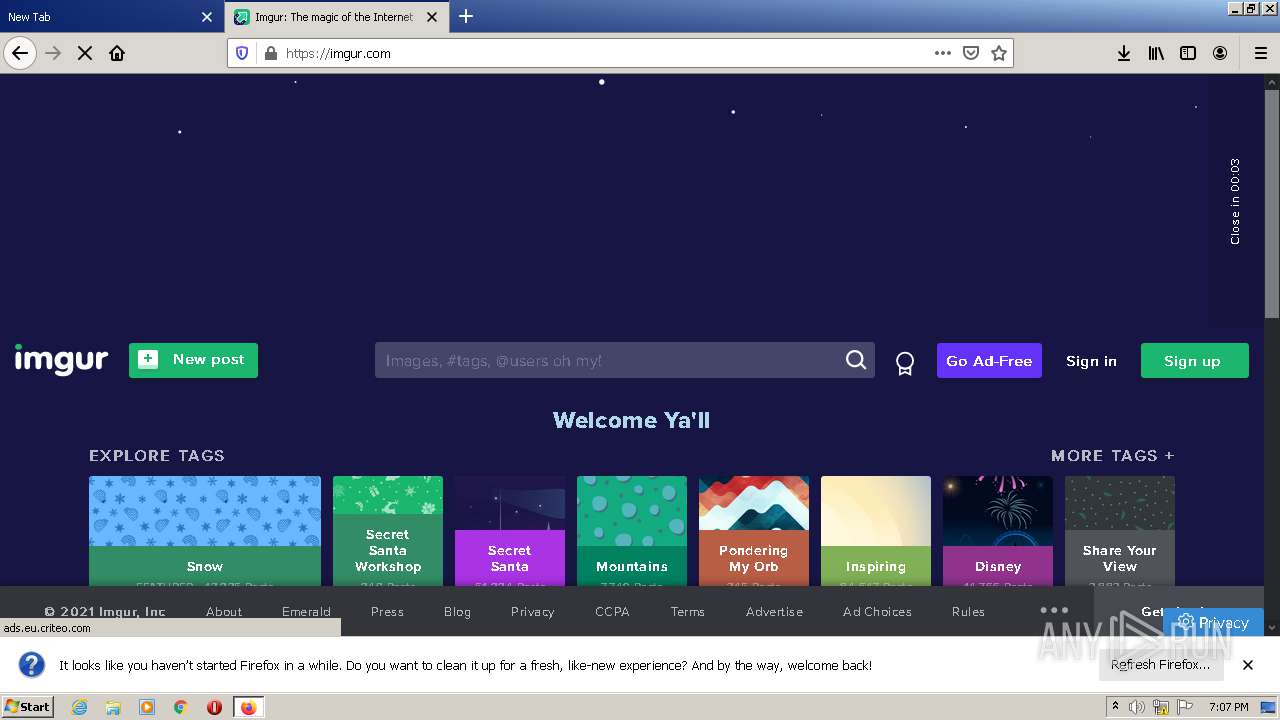The image size is (1280, 720).
Task: Open the Terms footer link
Action: (x=687, y=612)
